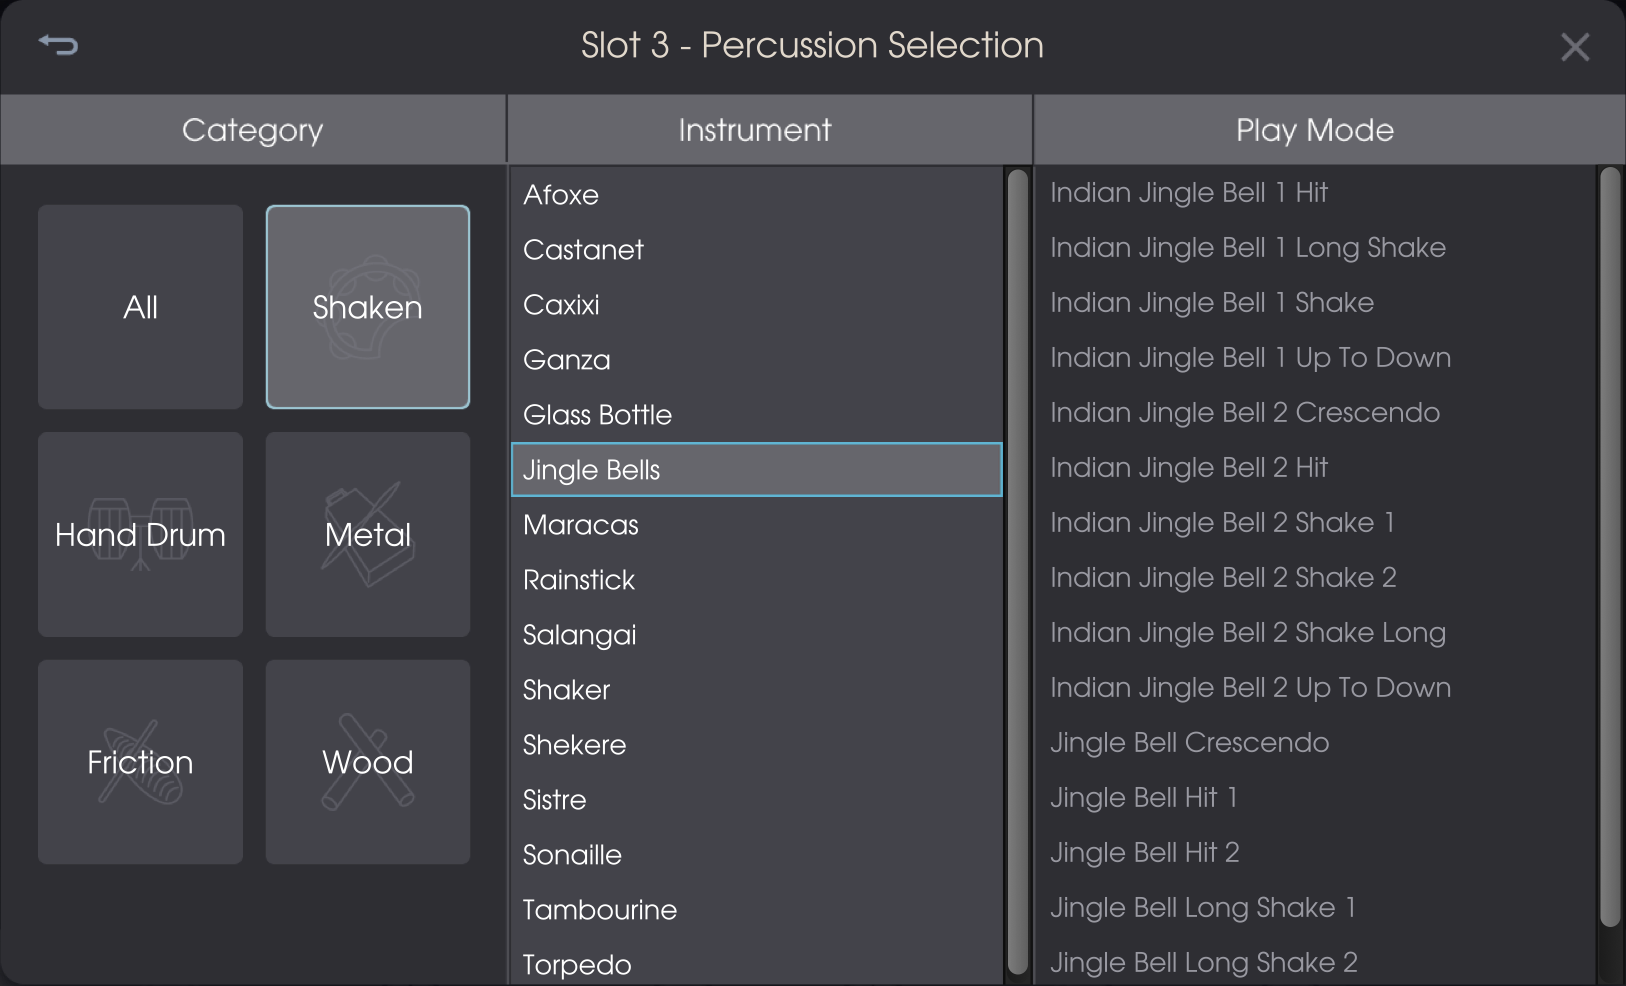
Task: Click the Jingle Bells instrument entry
Action: (591, 470)
